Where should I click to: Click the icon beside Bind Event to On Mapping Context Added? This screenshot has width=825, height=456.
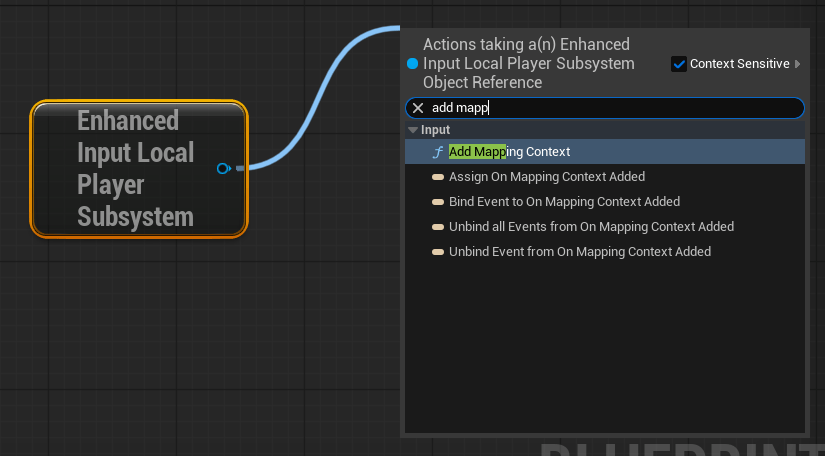click(438, 202)
